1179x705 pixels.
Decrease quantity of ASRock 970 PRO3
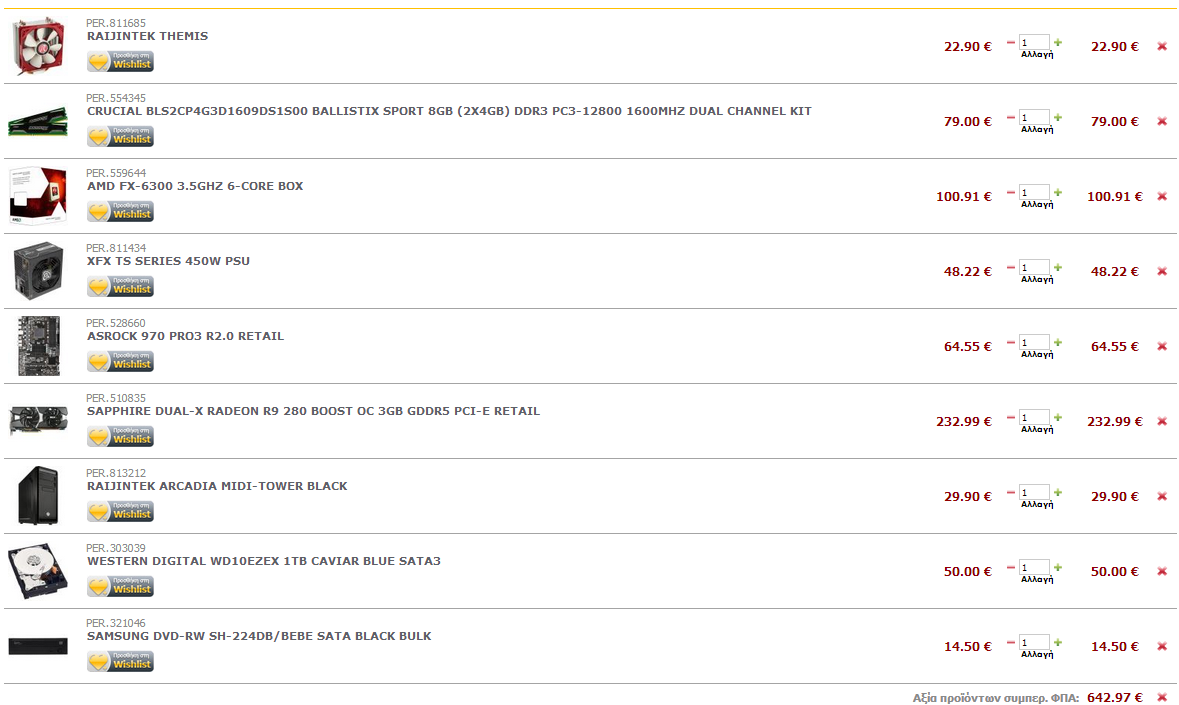click(1011, 343)
